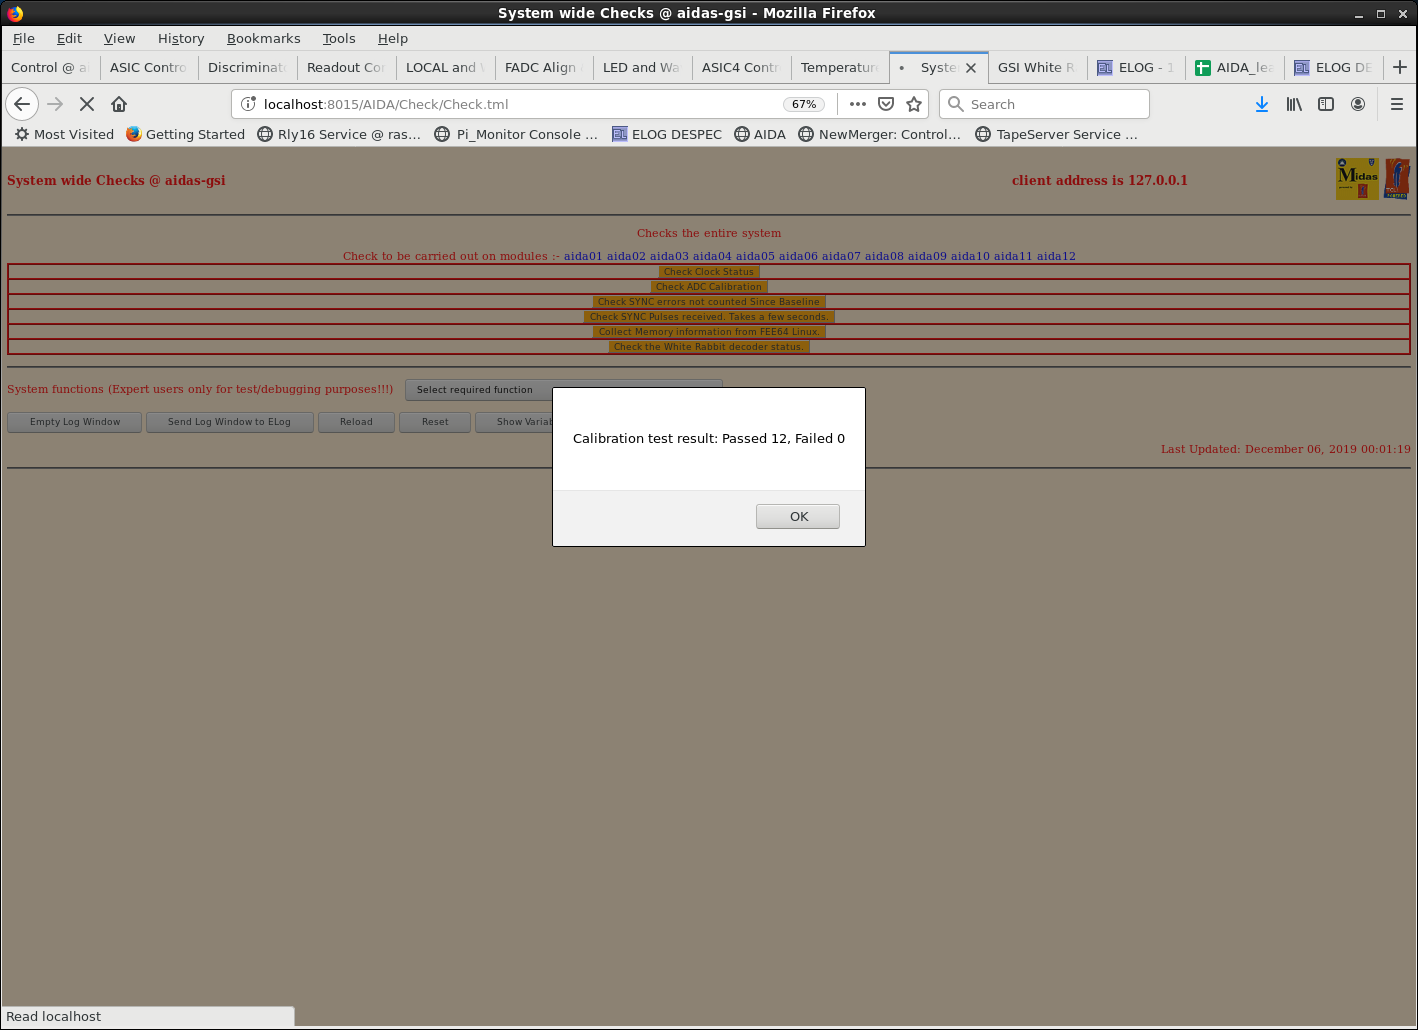The height and width of the screenshot is (1030, 1418).
Task: Switch to the ELOG - 1 tab
Action: [x=1136, y=68]
